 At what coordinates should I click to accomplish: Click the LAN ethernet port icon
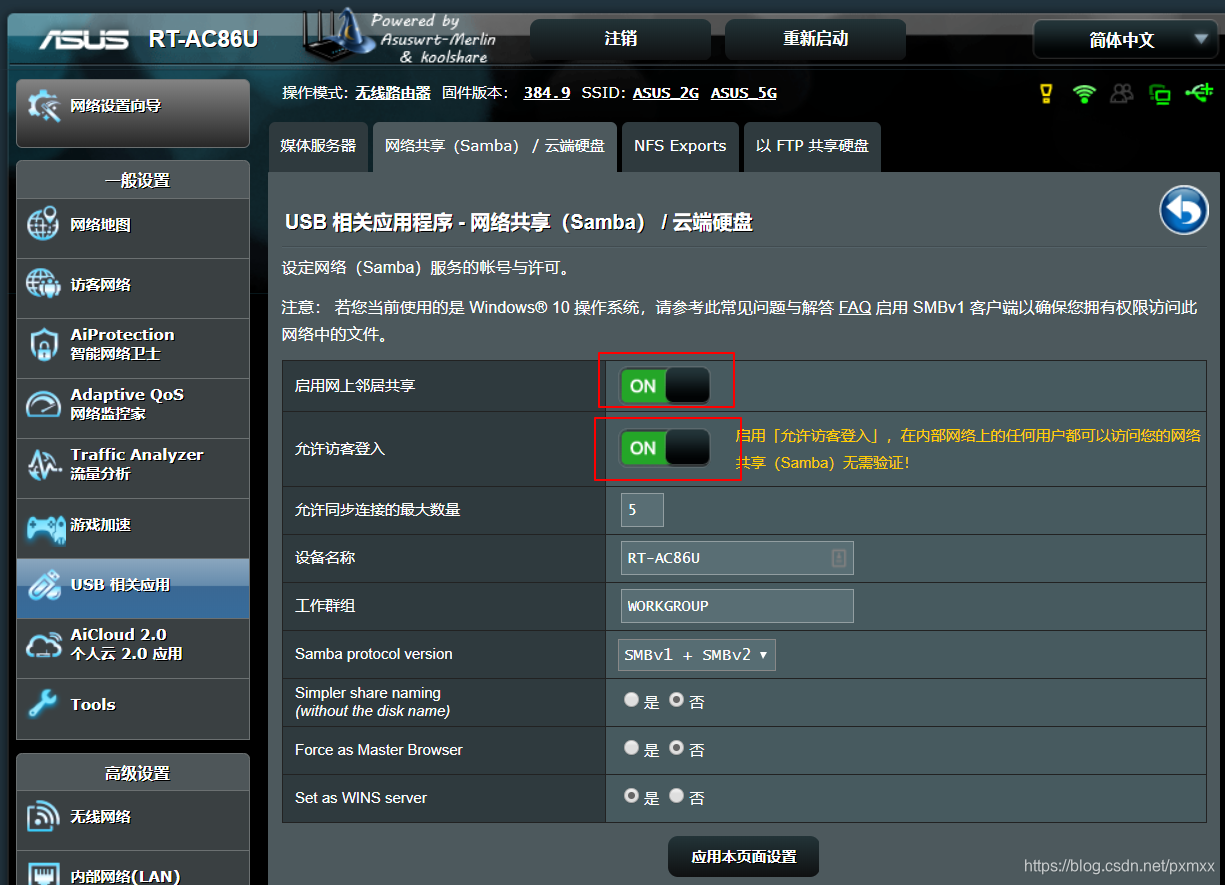43,874
